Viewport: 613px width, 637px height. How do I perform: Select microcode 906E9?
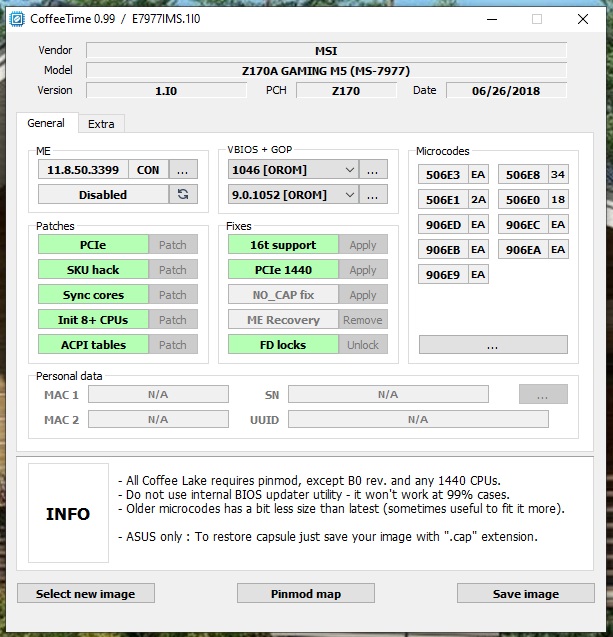pyautogui.click(x=443, y=275)
